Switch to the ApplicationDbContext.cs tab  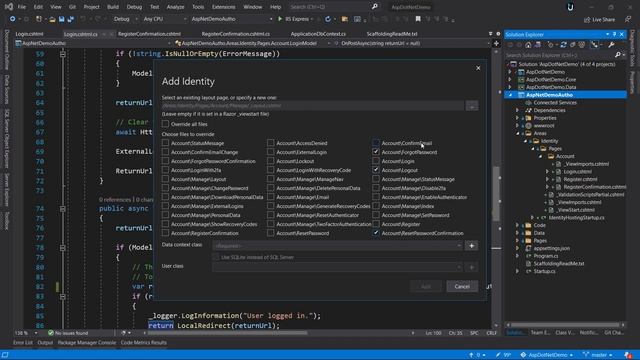coord(318,34)
